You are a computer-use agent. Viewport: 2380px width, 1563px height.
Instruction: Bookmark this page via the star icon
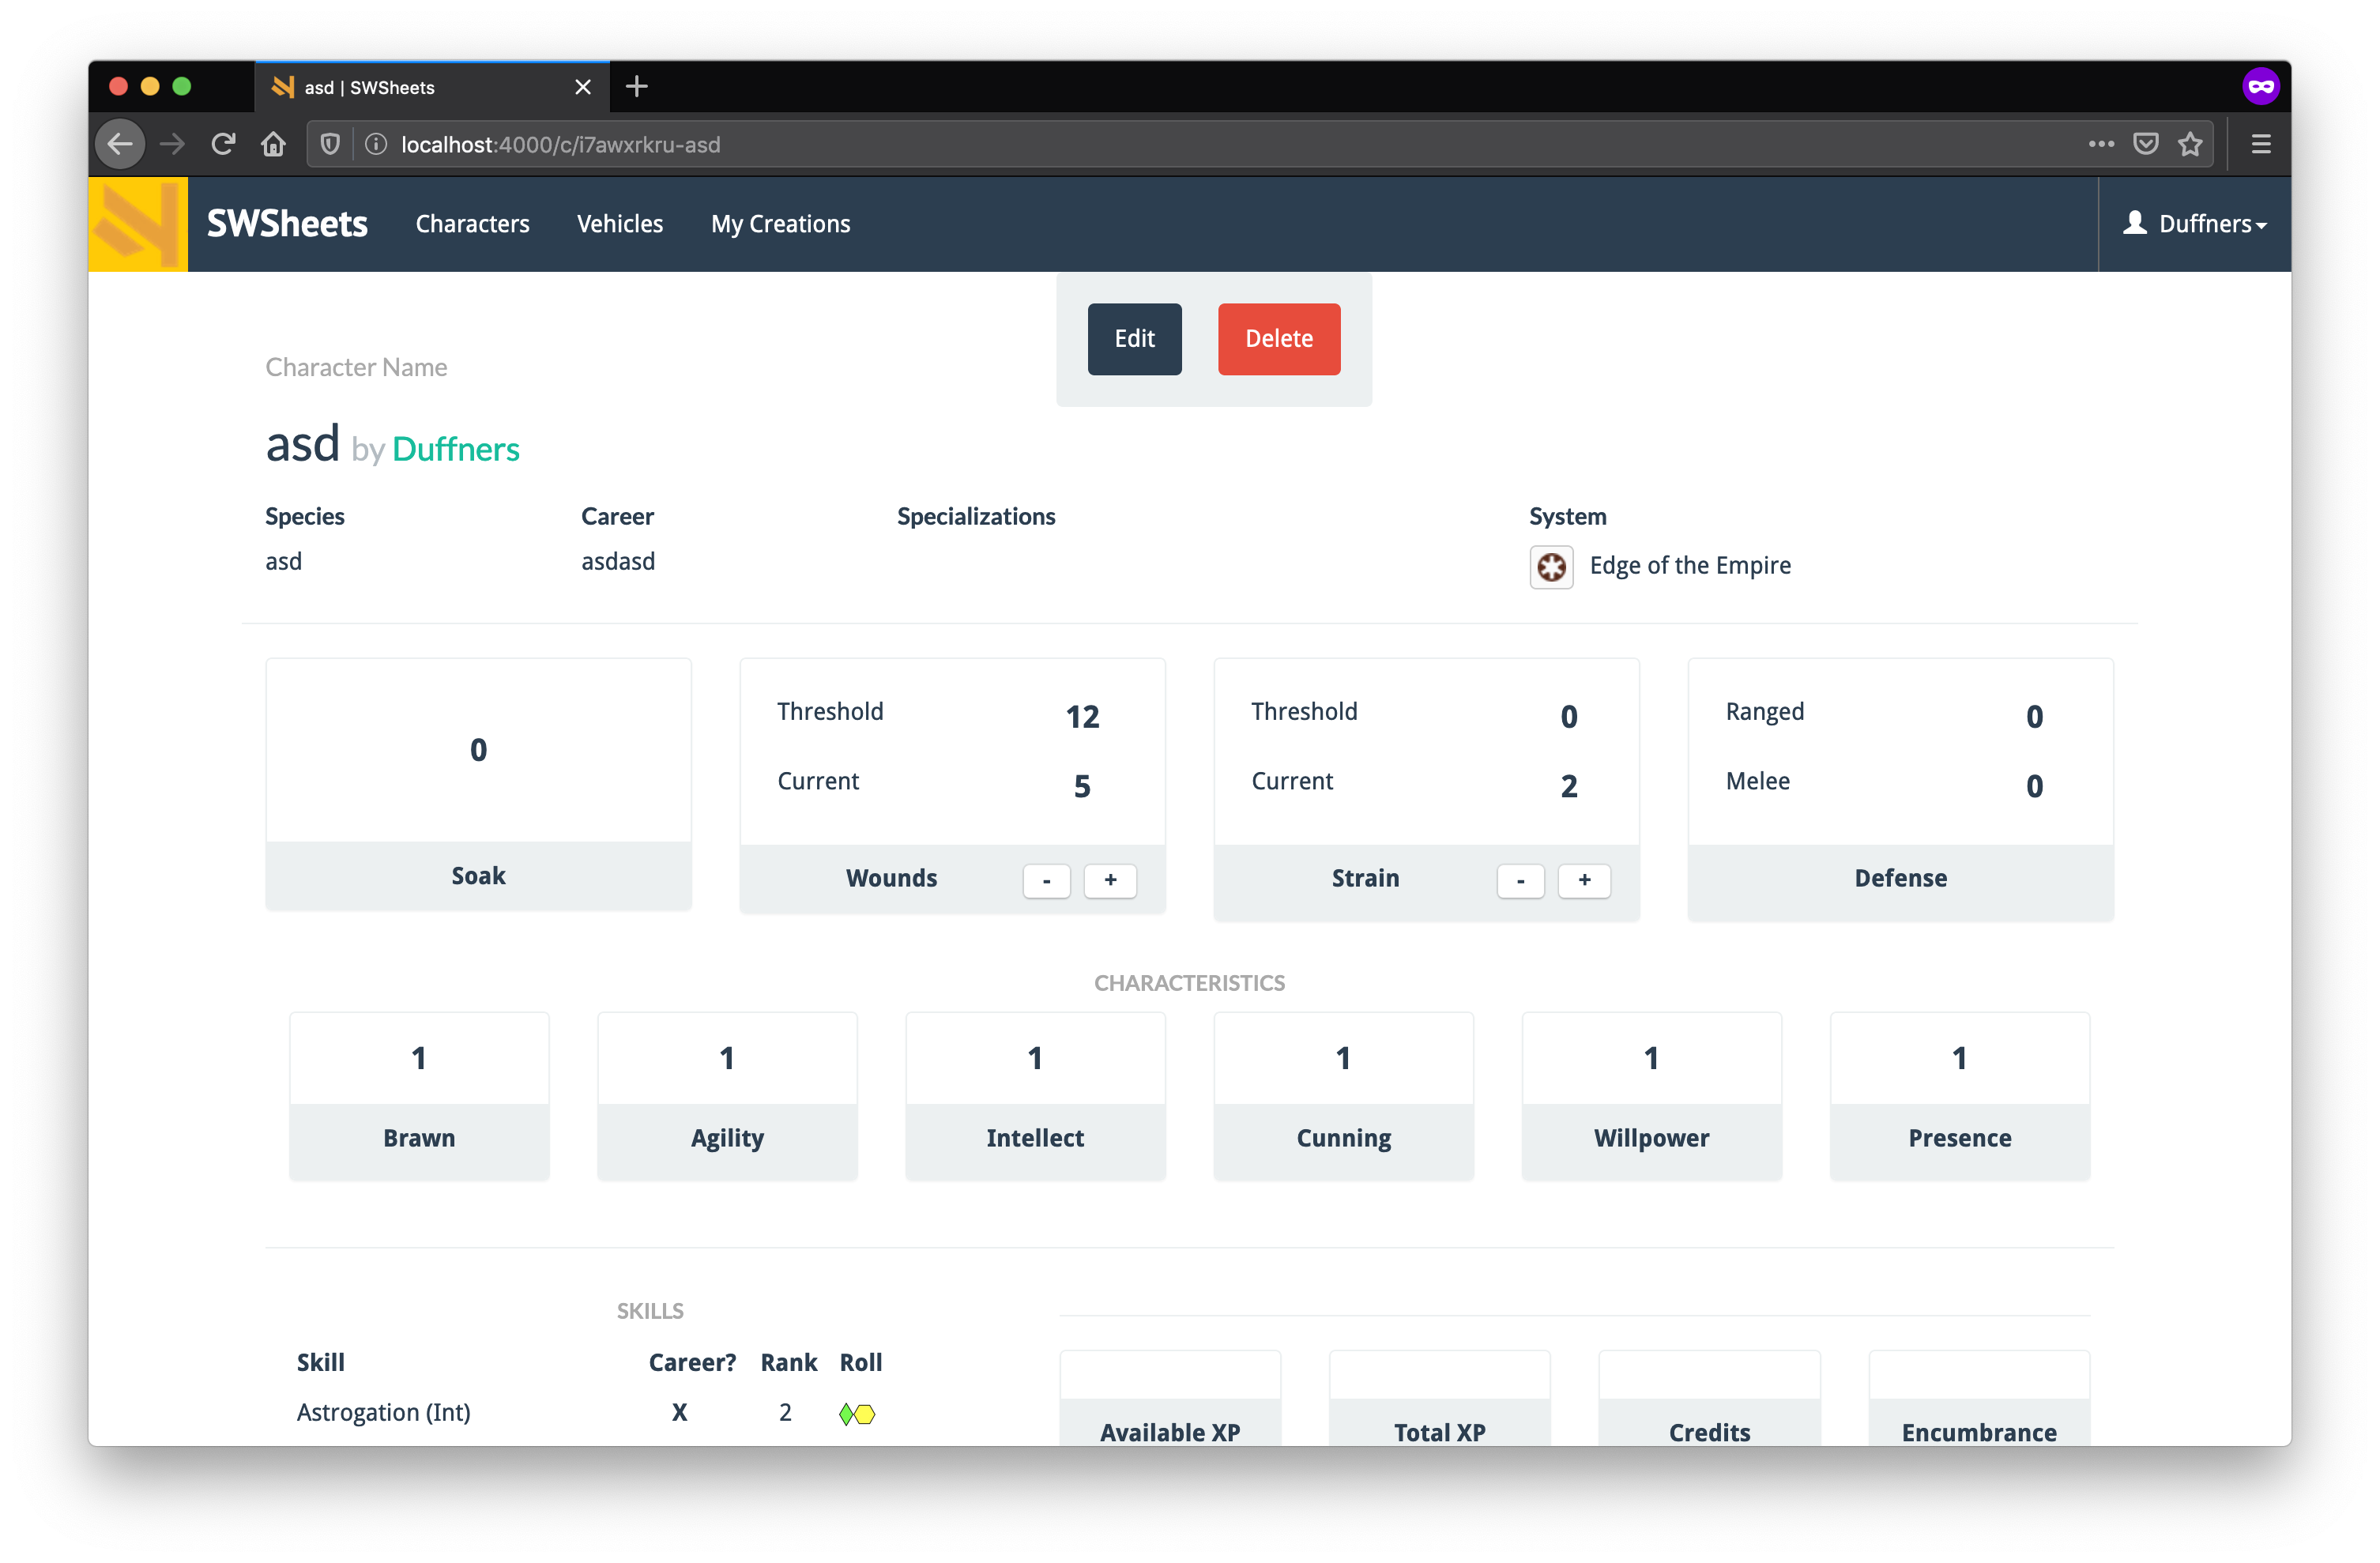click(x=2190, y=144)
